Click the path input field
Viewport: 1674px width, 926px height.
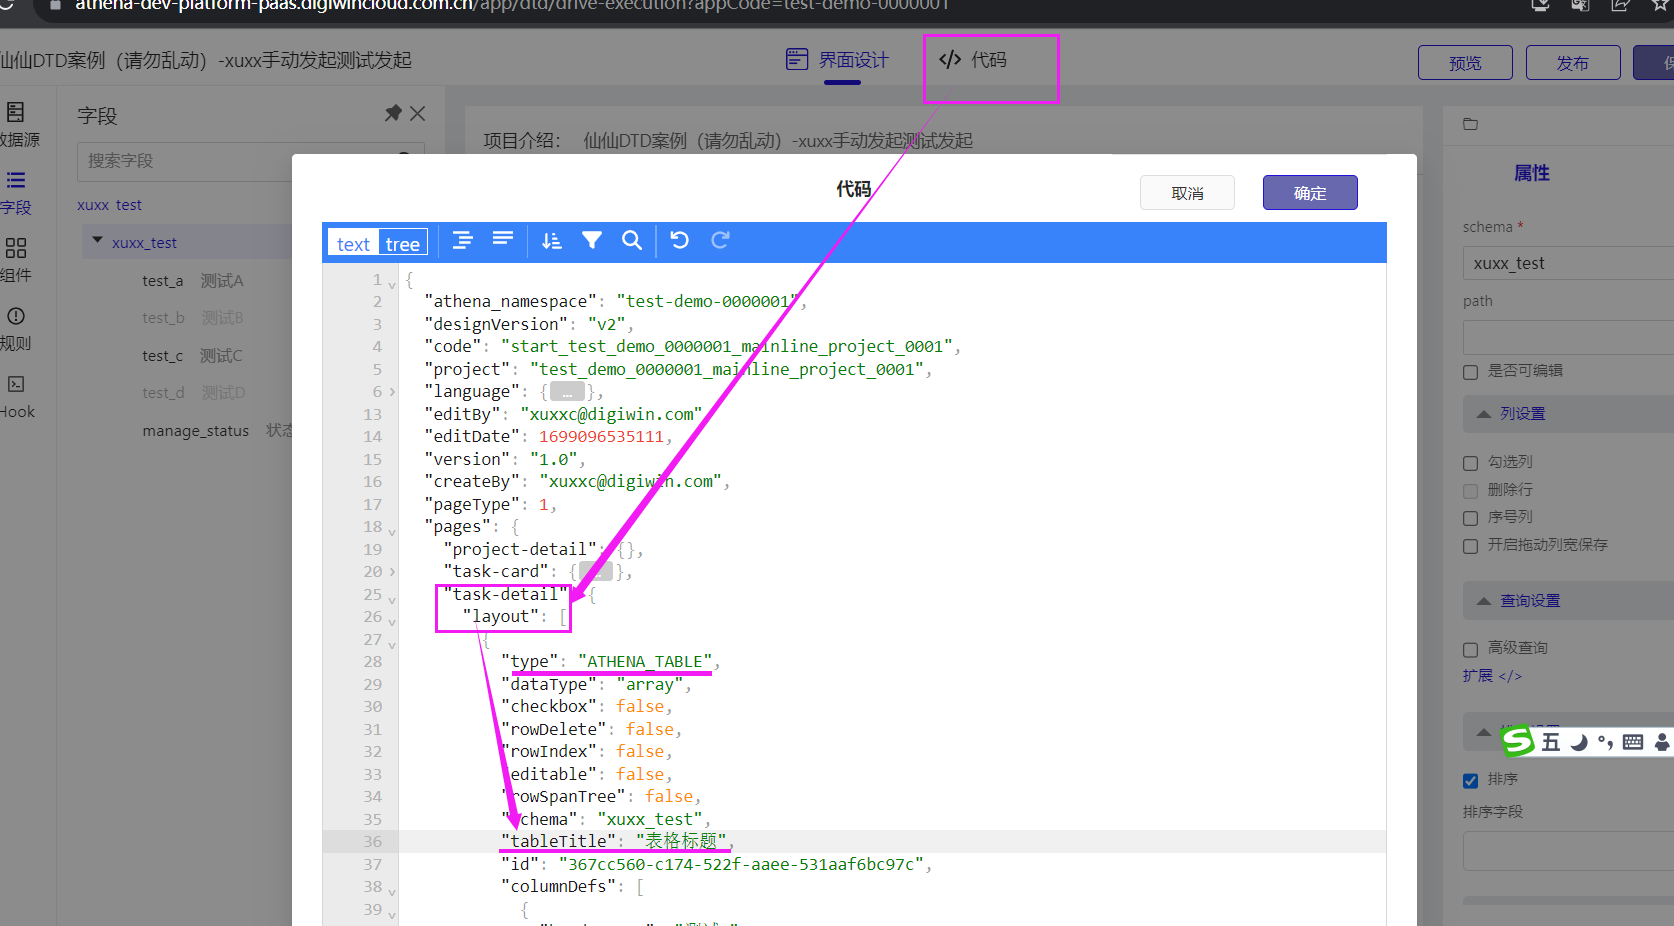(1568, 337)
